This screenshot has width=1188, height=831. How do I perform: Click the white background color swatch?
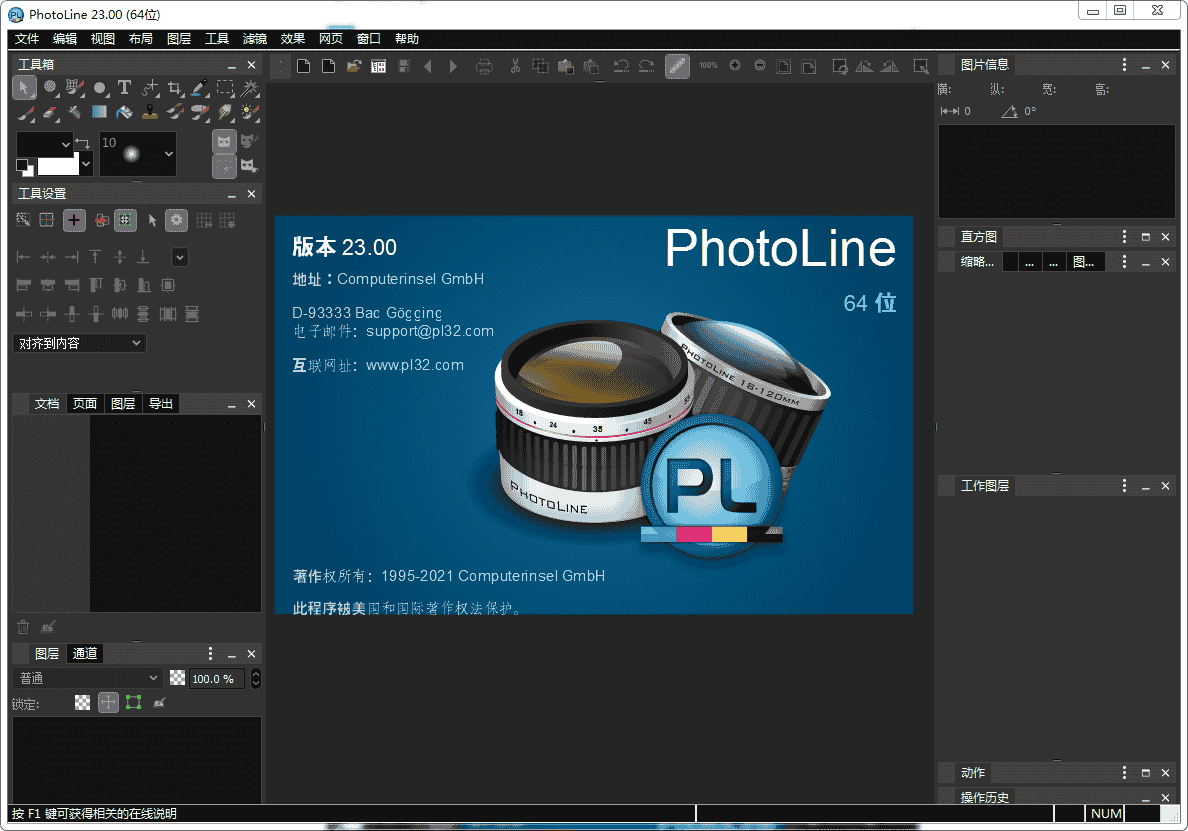[58, 165]
